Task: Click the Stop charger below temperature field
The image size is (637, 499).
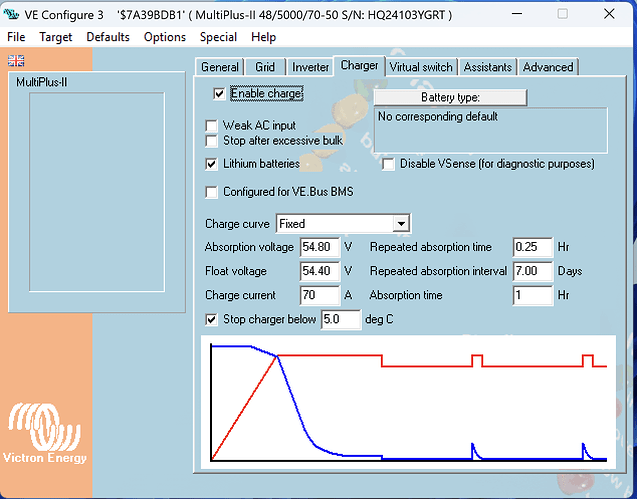Action: click(341, 319)
